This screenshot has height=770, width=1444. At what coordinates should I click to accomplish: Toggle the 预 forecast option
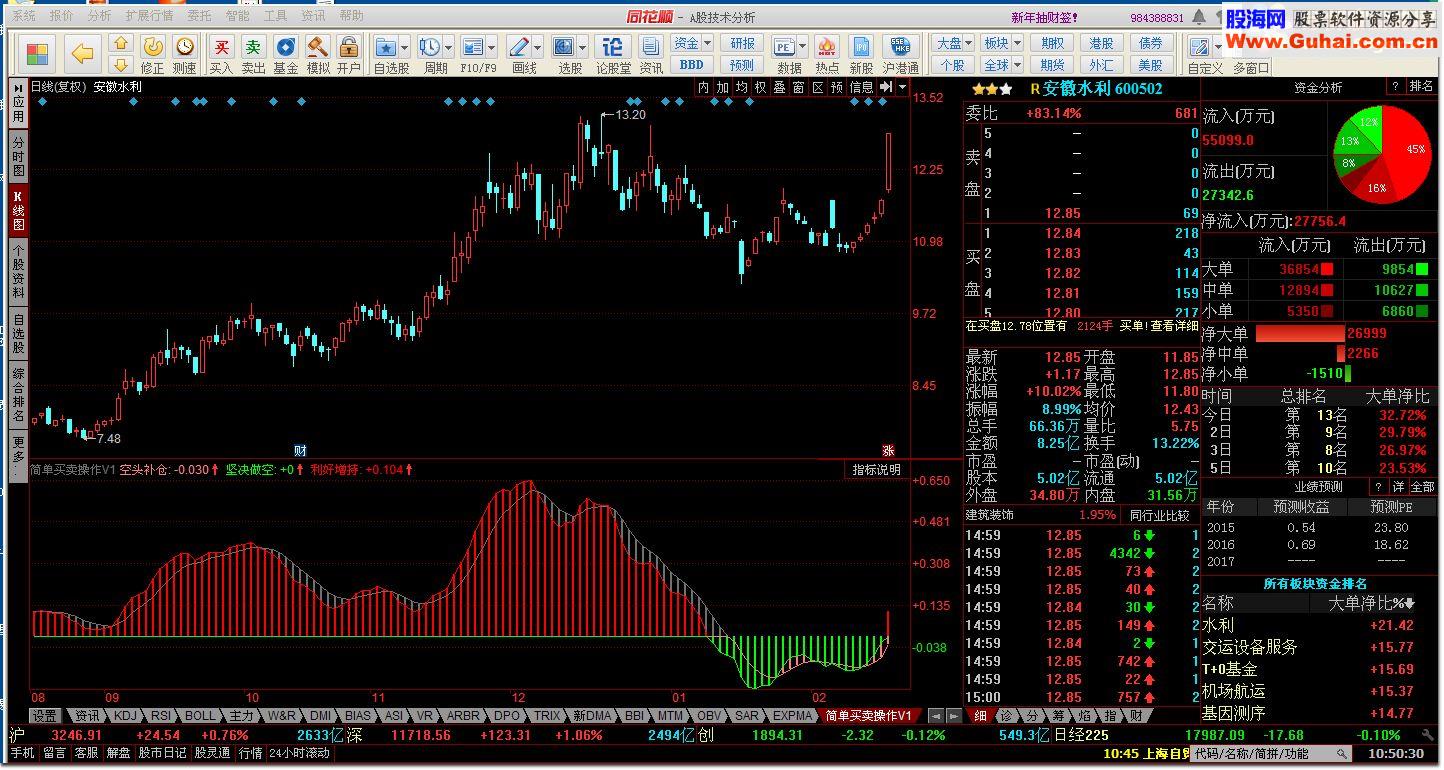(838, 88)
